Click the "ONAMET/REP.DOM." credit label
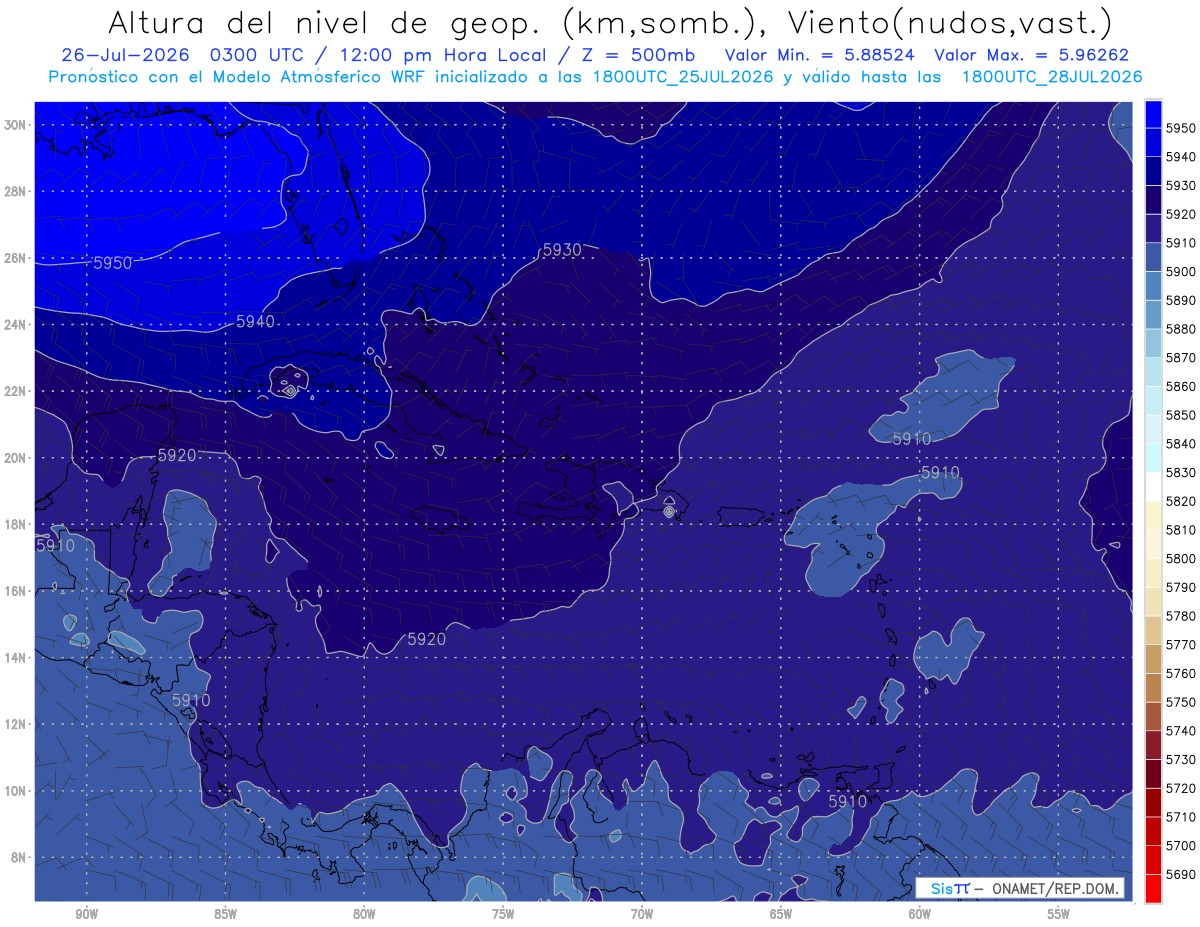Viewport: 1200px width, 927px height. point(1055,888)
